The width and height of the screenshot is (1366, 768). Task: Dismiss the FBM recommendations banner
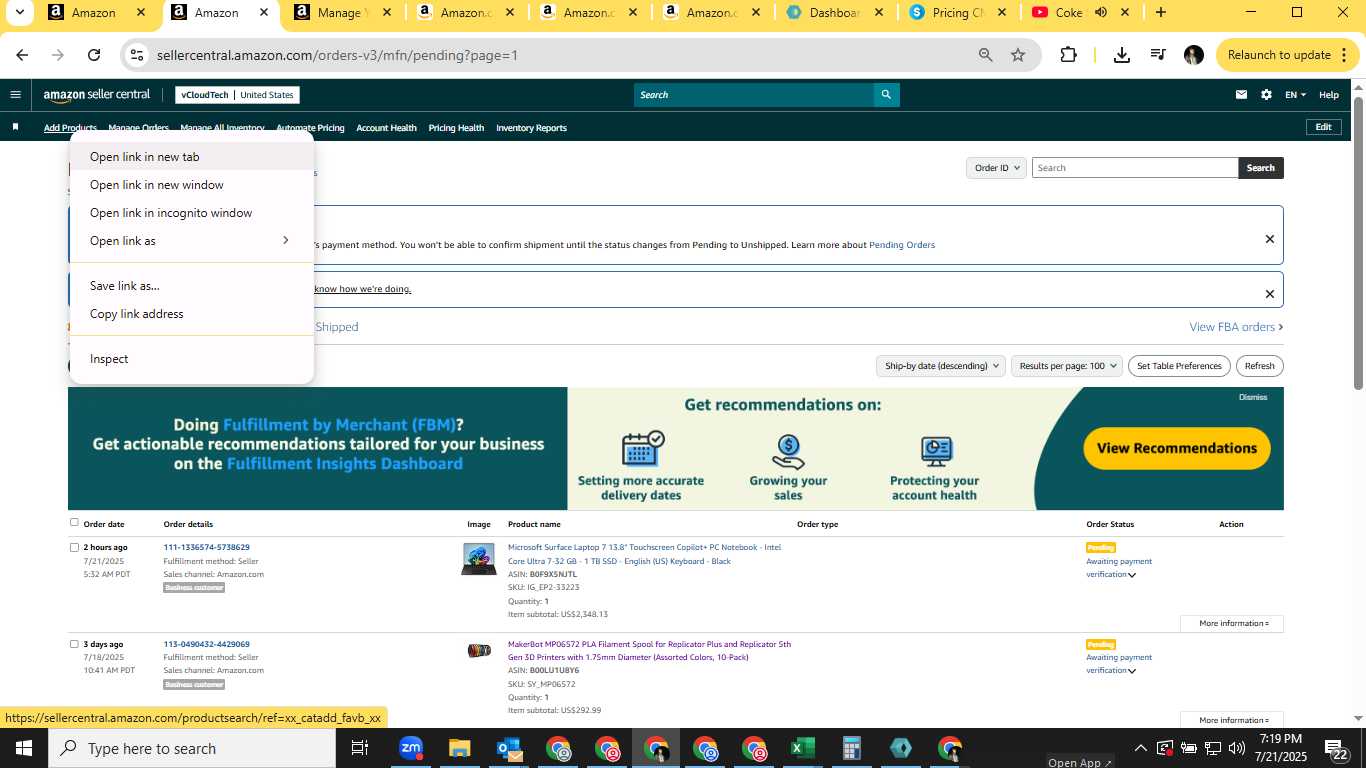point(1253,397)
